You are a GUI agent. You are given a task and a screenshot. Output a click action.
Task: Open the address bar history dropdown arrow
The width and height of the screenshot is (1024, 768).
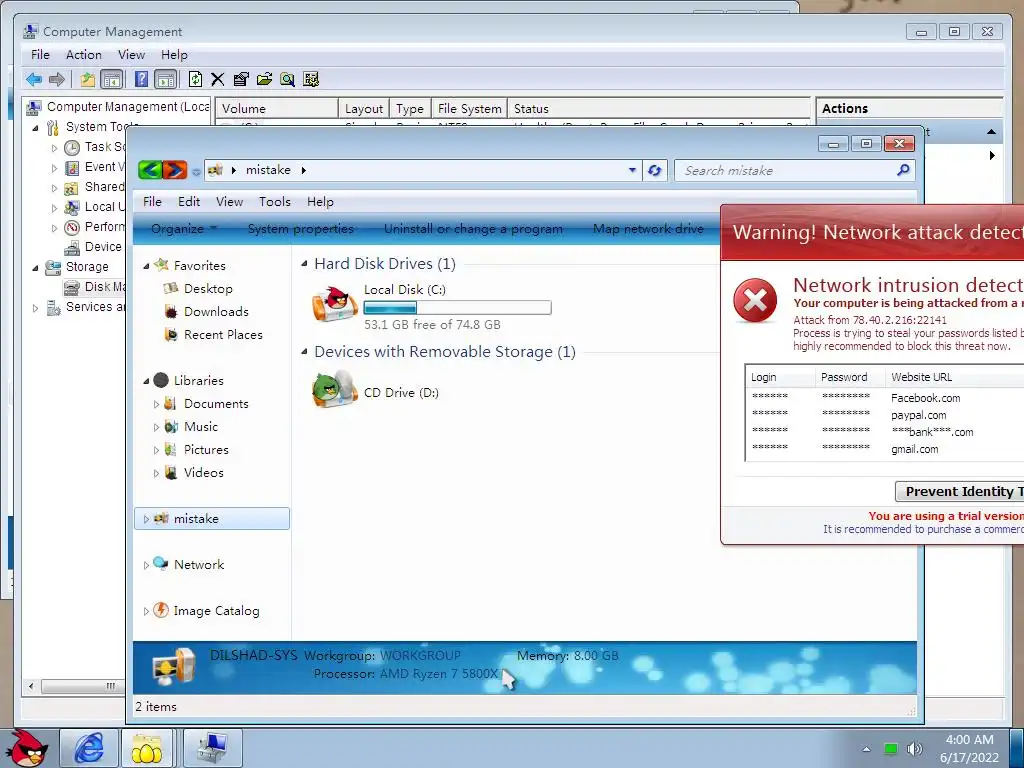click(632, 170)
